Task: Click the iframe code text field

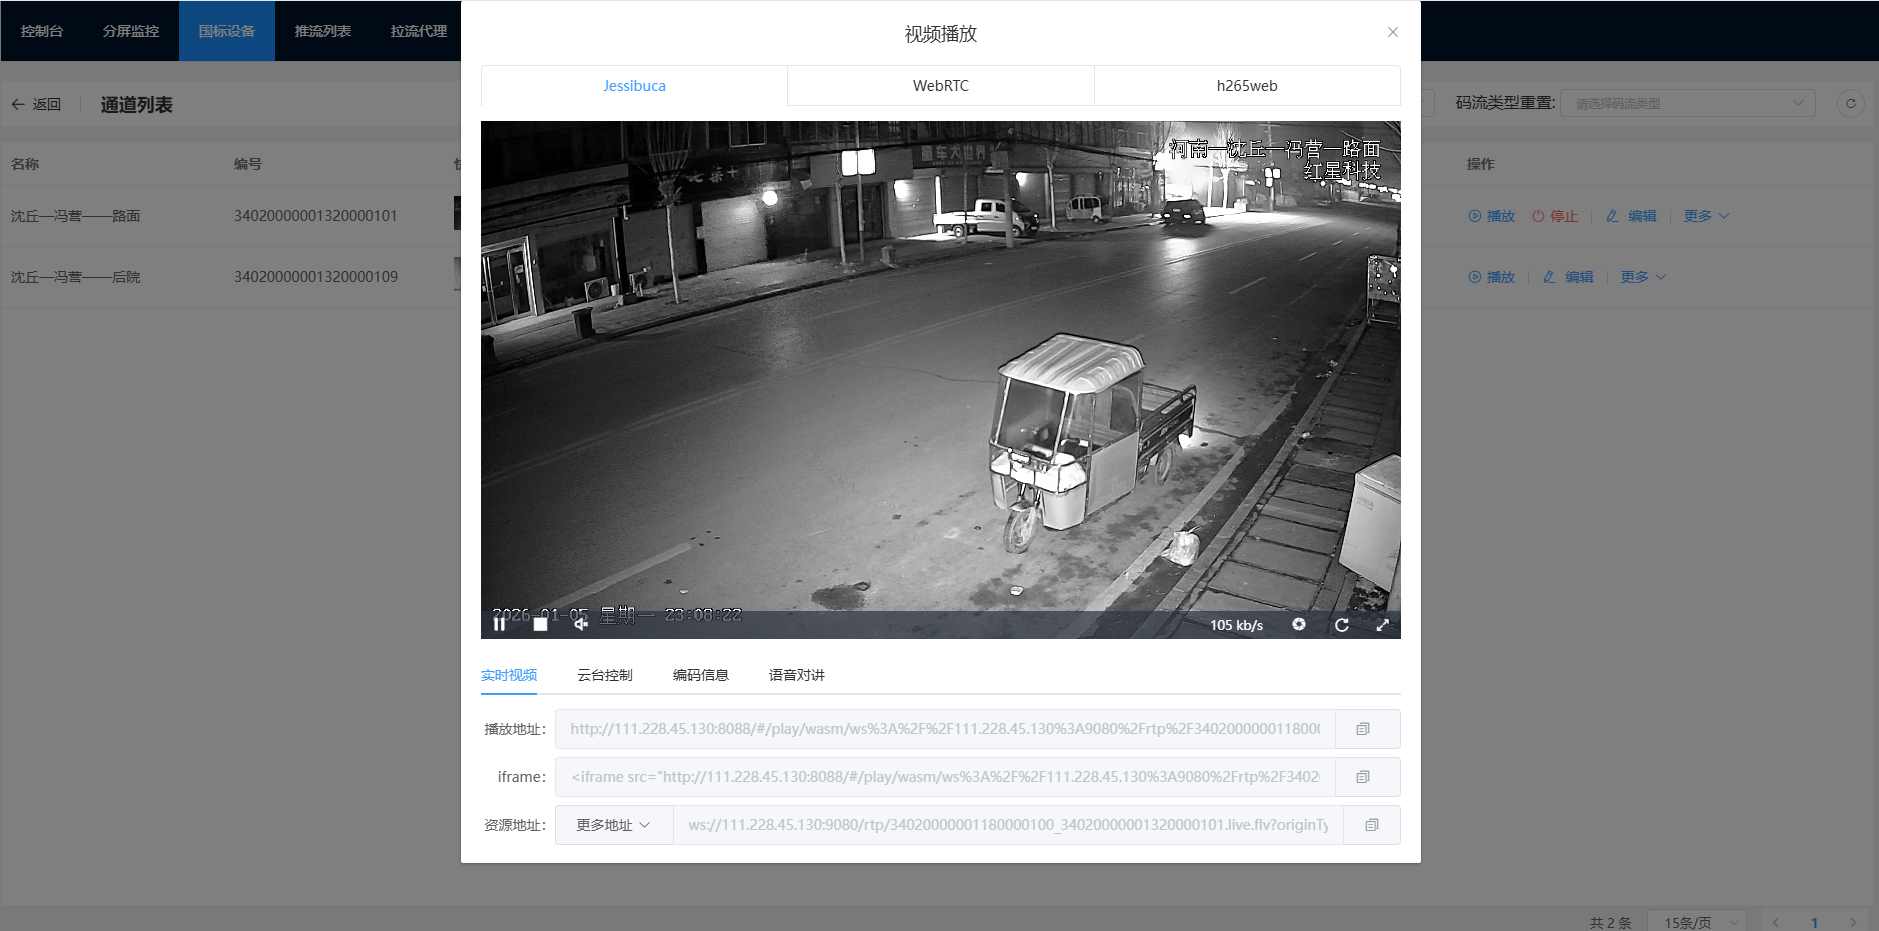Action: coord(944,777)
